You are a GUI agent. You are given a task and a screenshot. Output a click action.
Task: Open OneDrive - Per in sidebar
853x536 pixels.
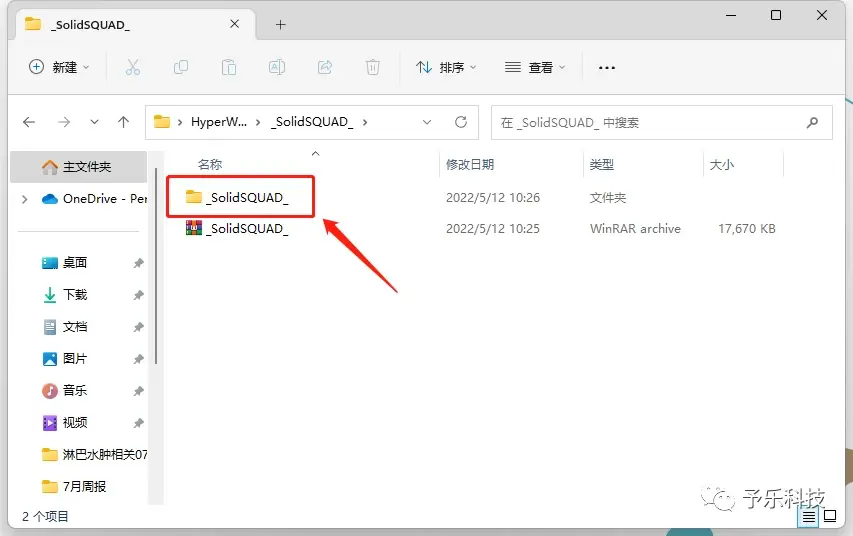click(95, 199)
